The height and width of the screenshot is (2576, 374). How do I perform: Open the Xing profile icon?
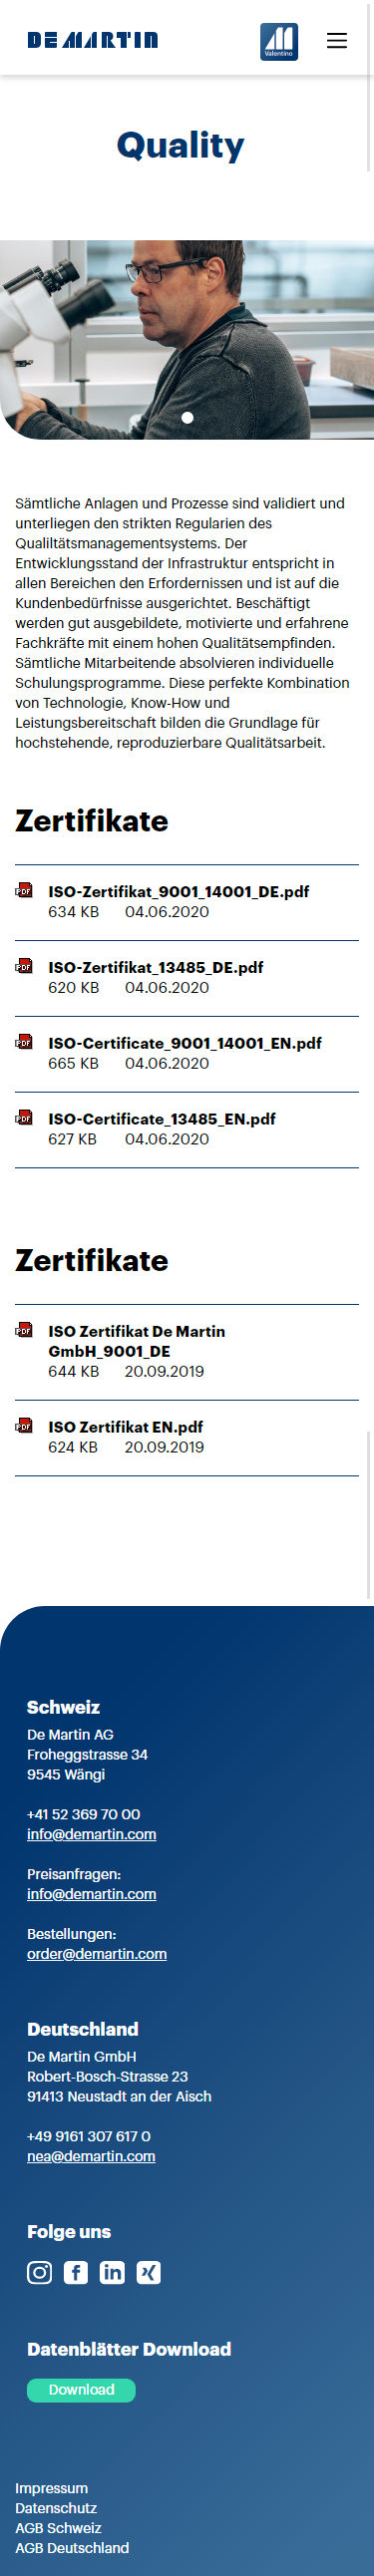pyautogui.click(x=149, y=2273)
